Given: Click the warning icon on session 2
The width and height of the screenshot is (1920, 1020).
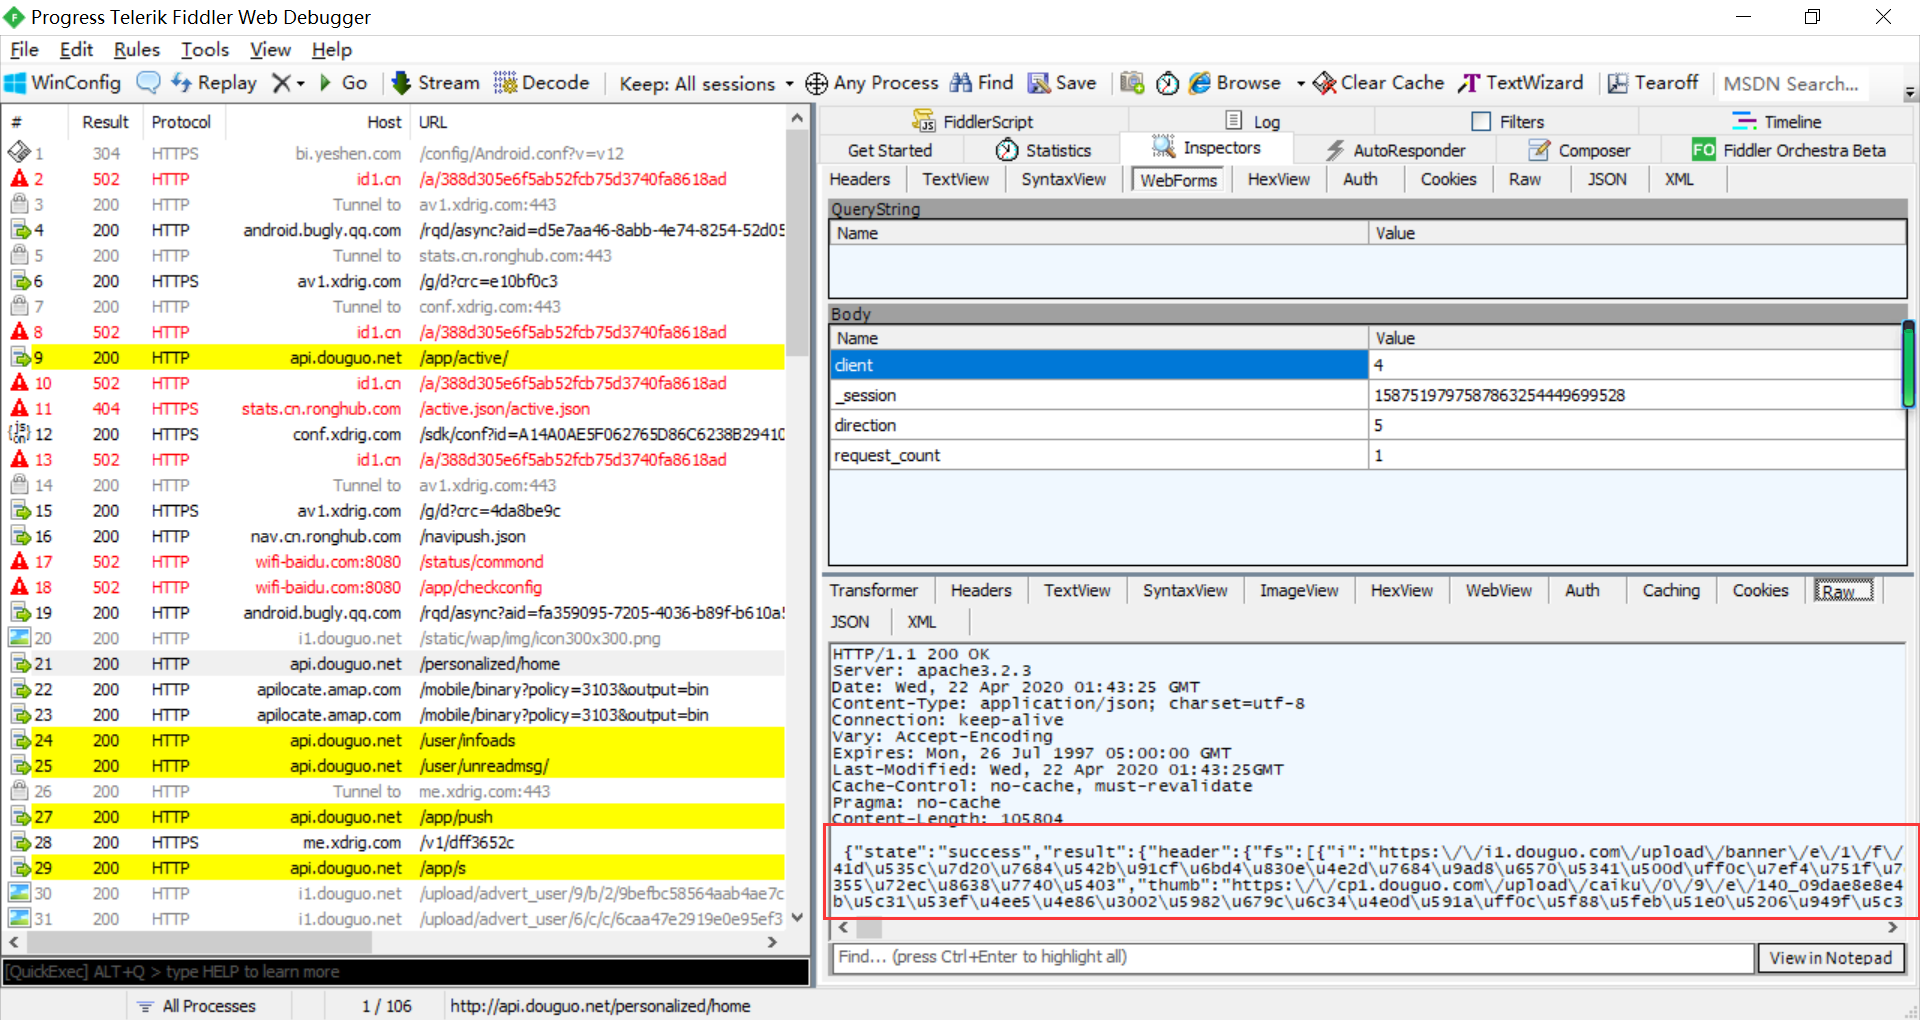Looking at the screenshot, I should click(x=19, y=179).
